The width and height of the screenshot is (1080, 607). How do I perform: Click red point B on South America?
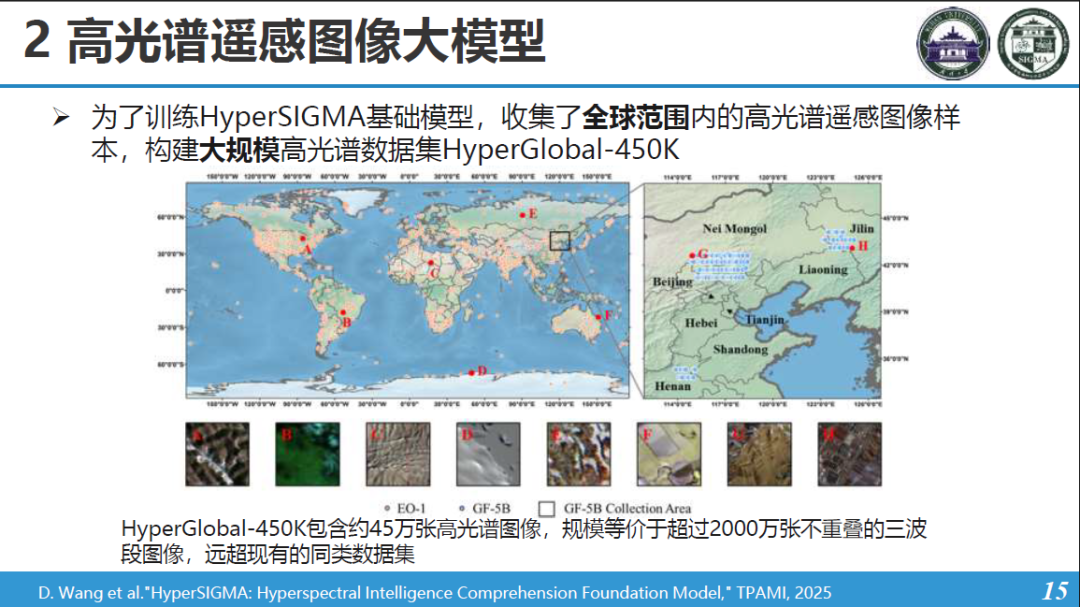[343, 313]
